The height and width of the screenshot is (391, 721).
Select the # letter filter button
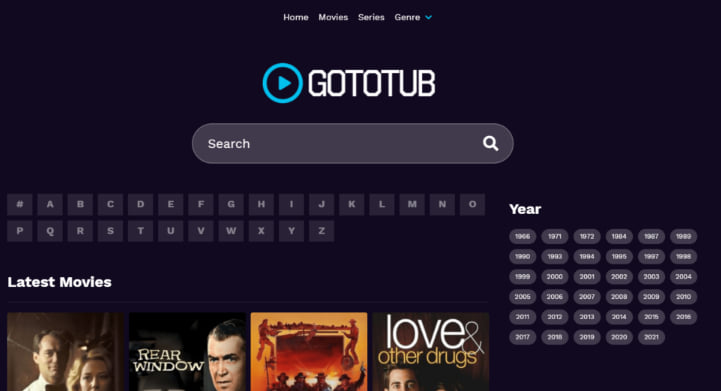(20, 204)
